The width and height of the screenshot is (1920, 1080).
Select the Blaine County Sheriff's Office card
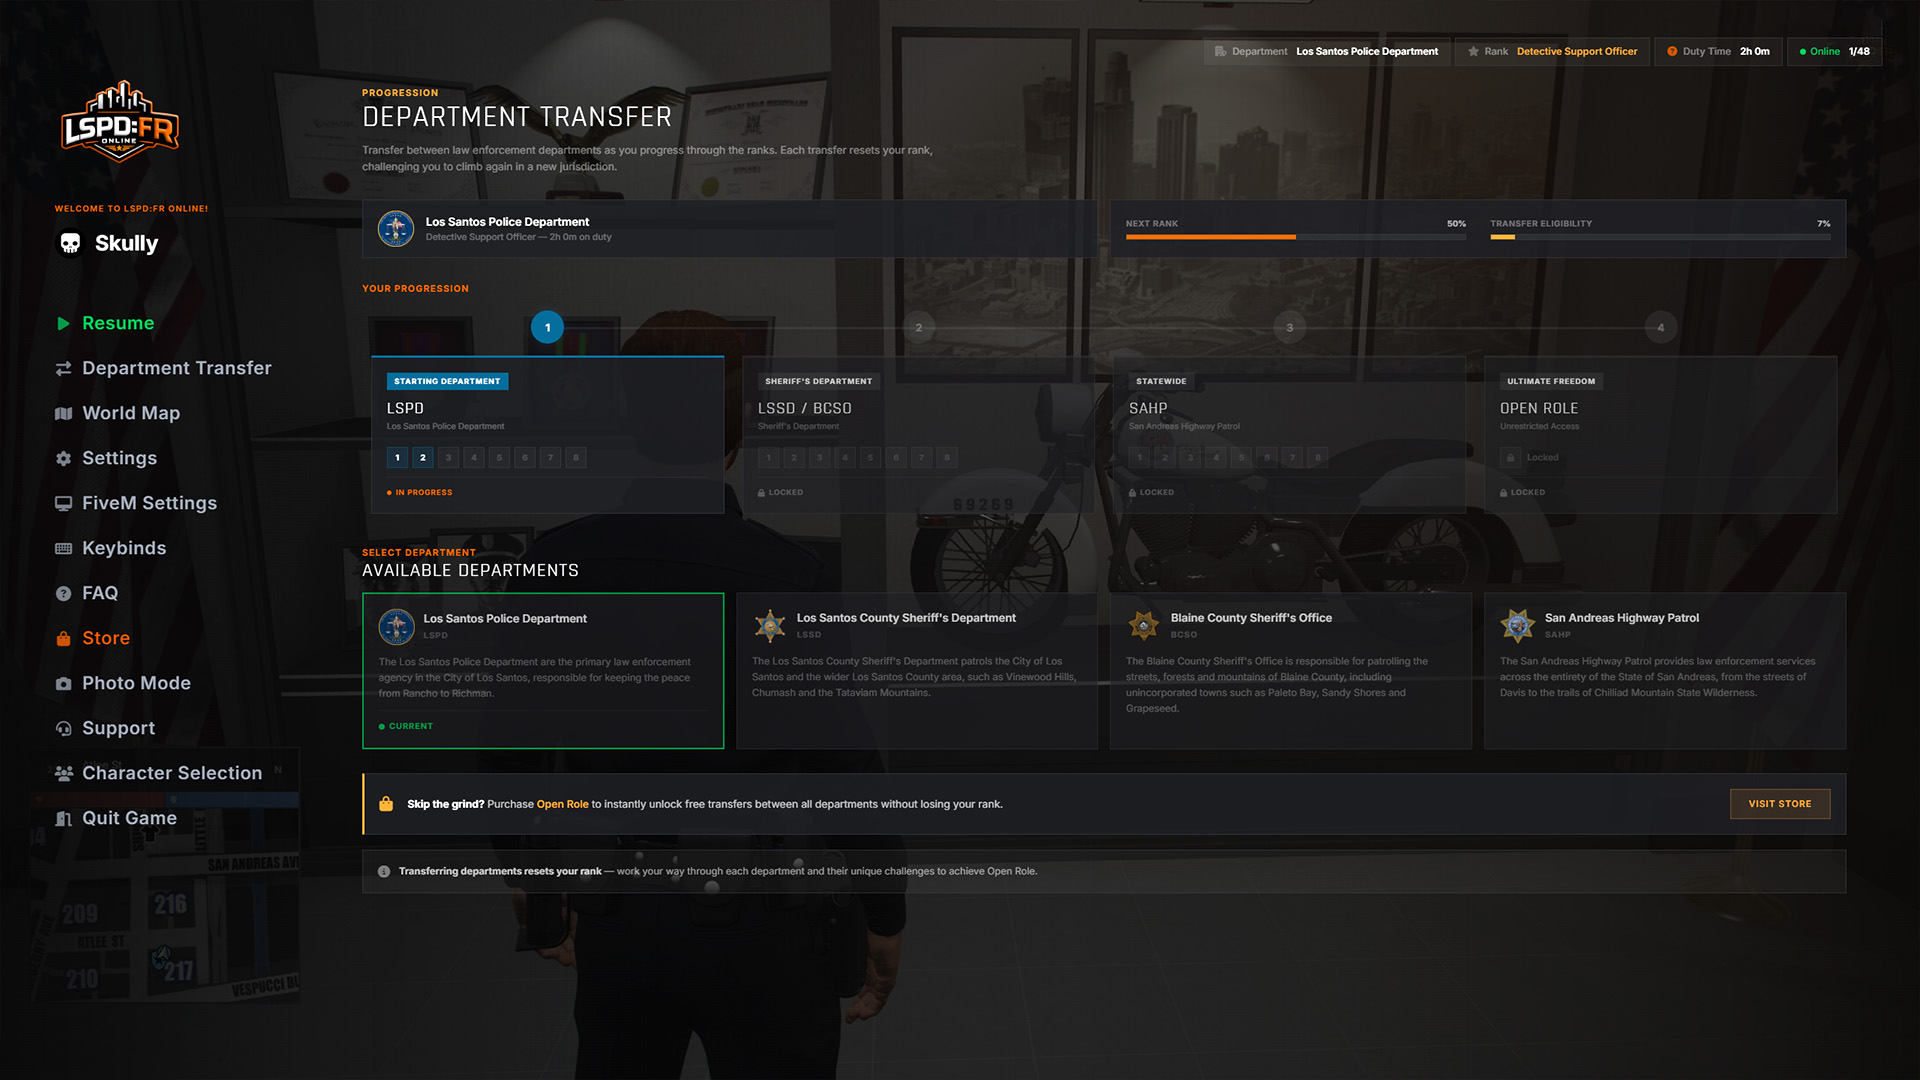coord(1291,671)
